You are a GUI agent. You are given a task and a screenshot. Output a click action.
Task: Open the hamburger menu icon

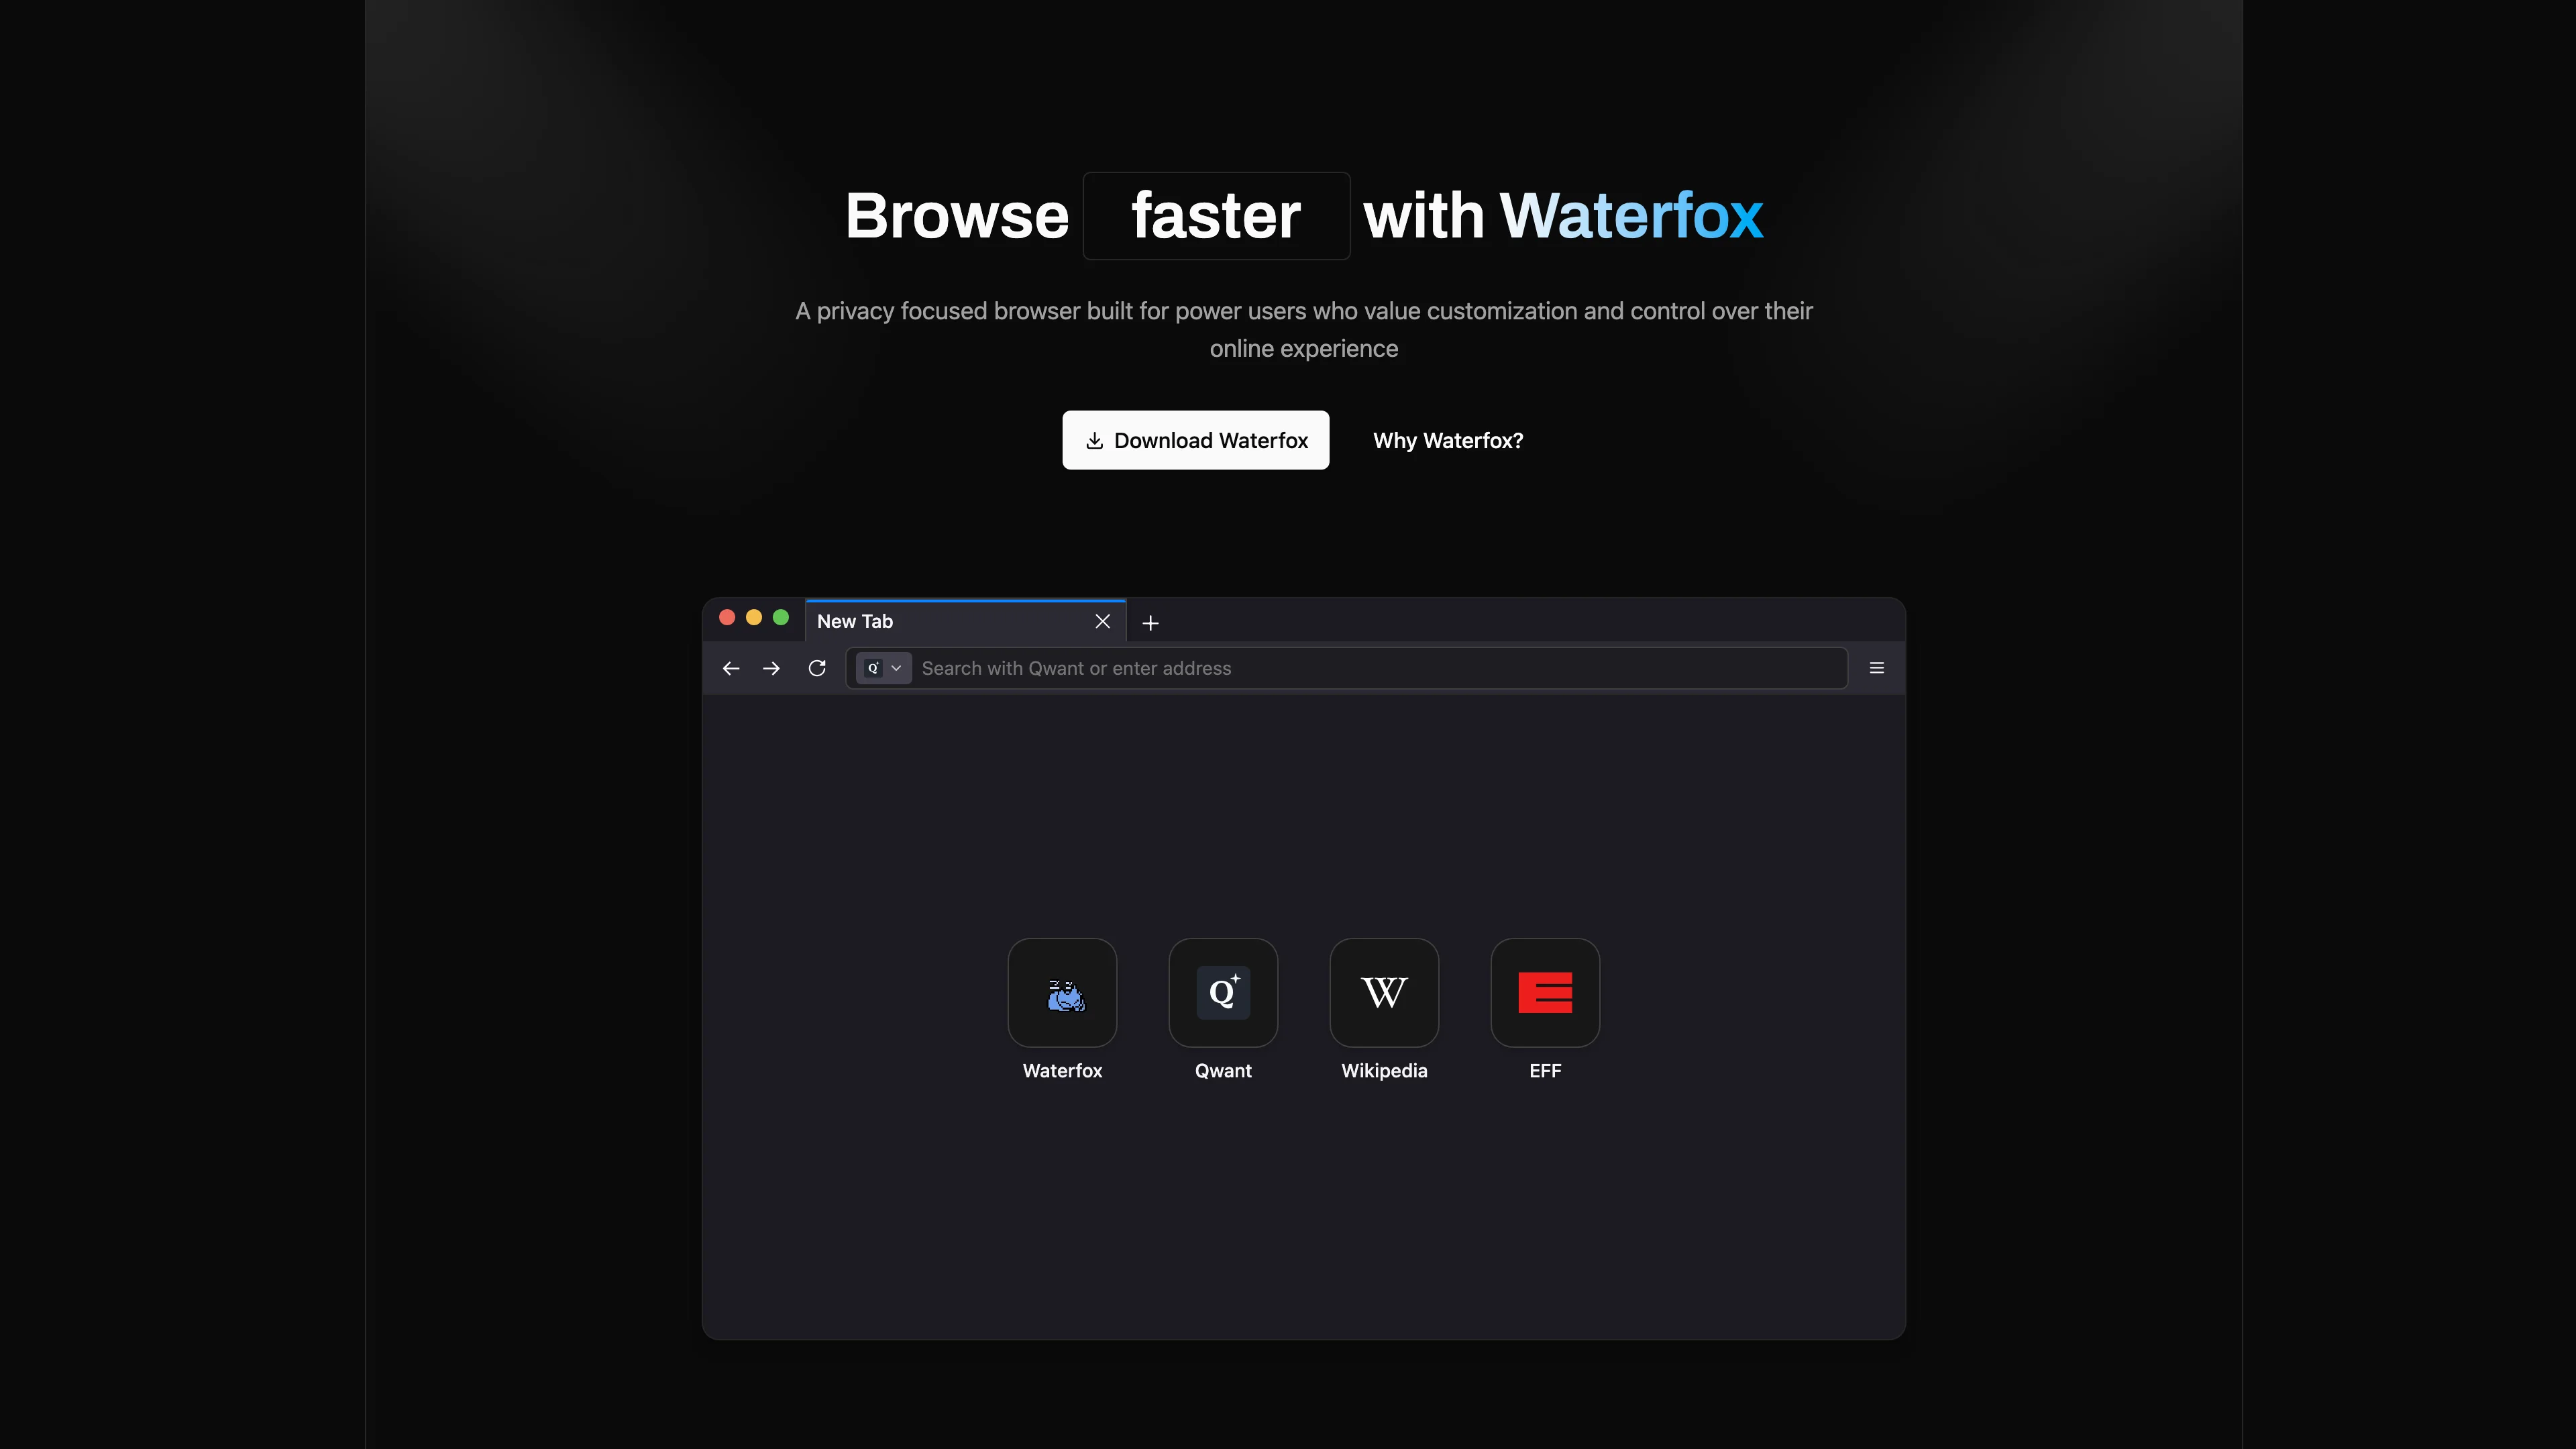[1877, 668]
